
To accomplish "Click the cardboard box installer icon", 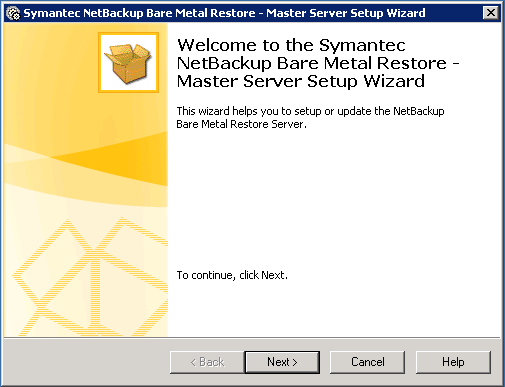I will 128,62.
